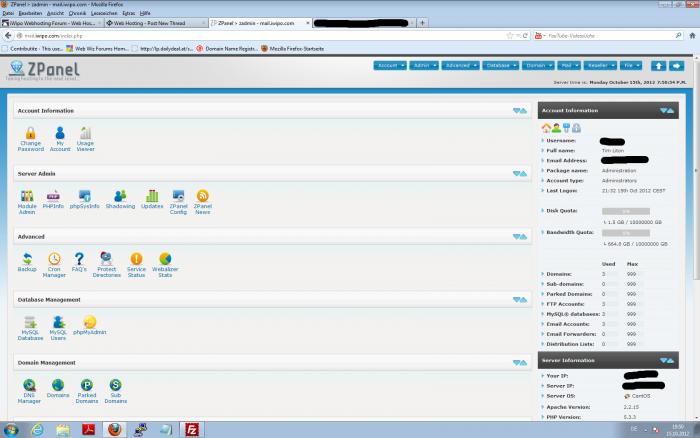Open the Cron Manager
This screenshot has width=700, height=438.
coord(54,265)
